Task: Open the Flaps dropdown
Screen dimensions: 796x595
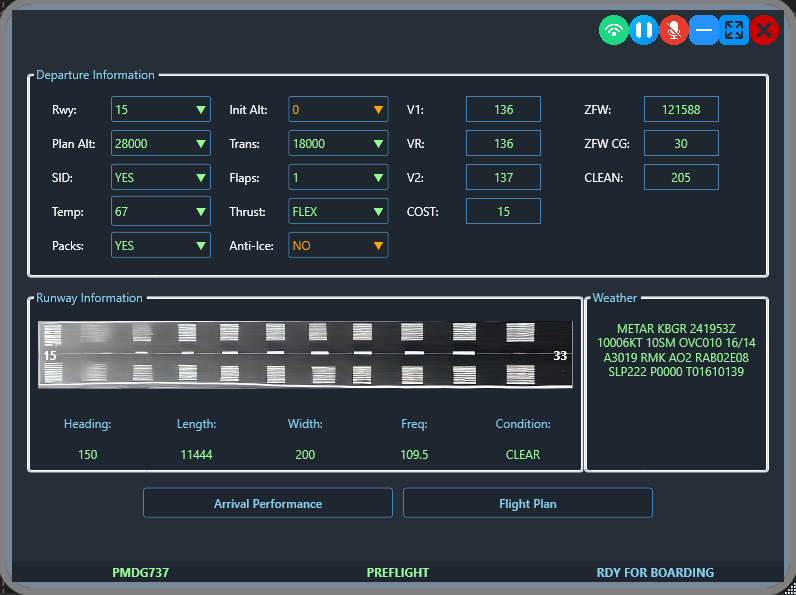Action: (338, 178)
